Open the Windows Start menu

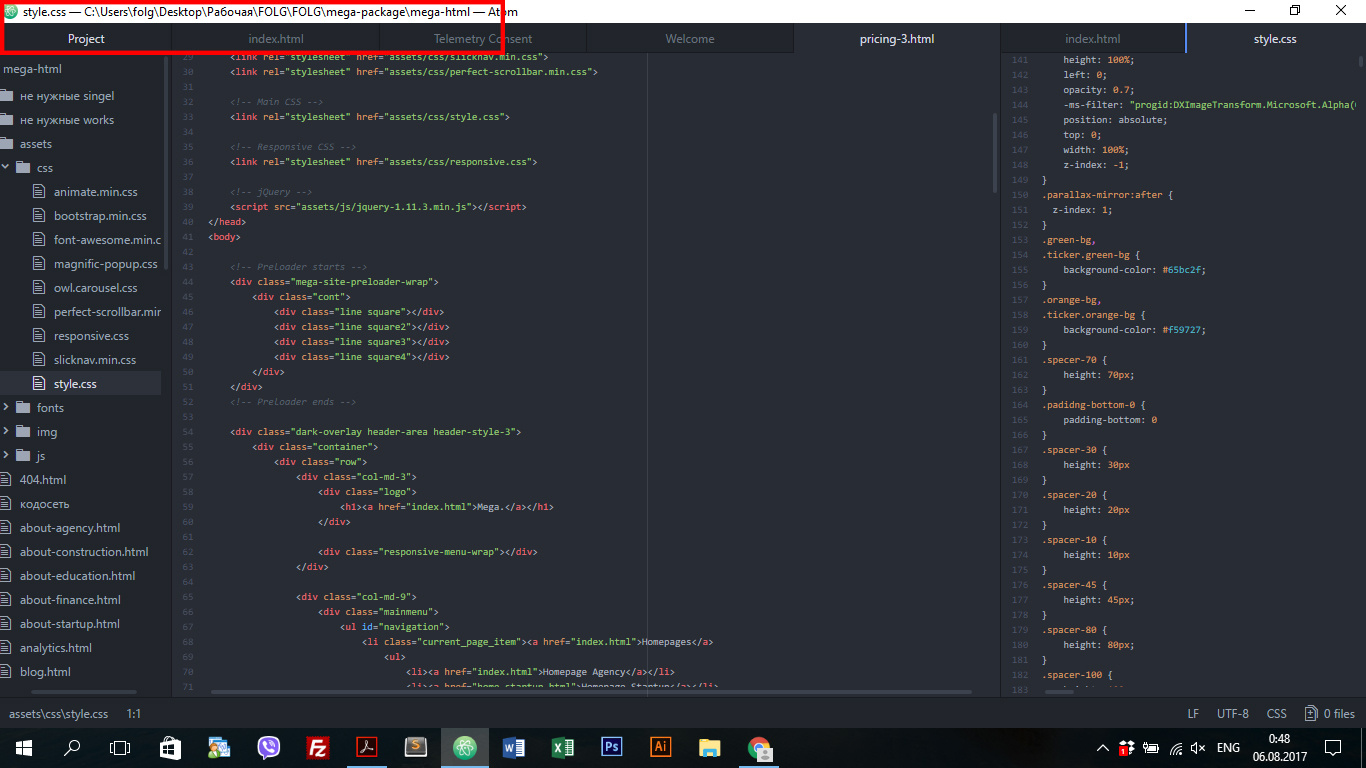coord(23,747)
